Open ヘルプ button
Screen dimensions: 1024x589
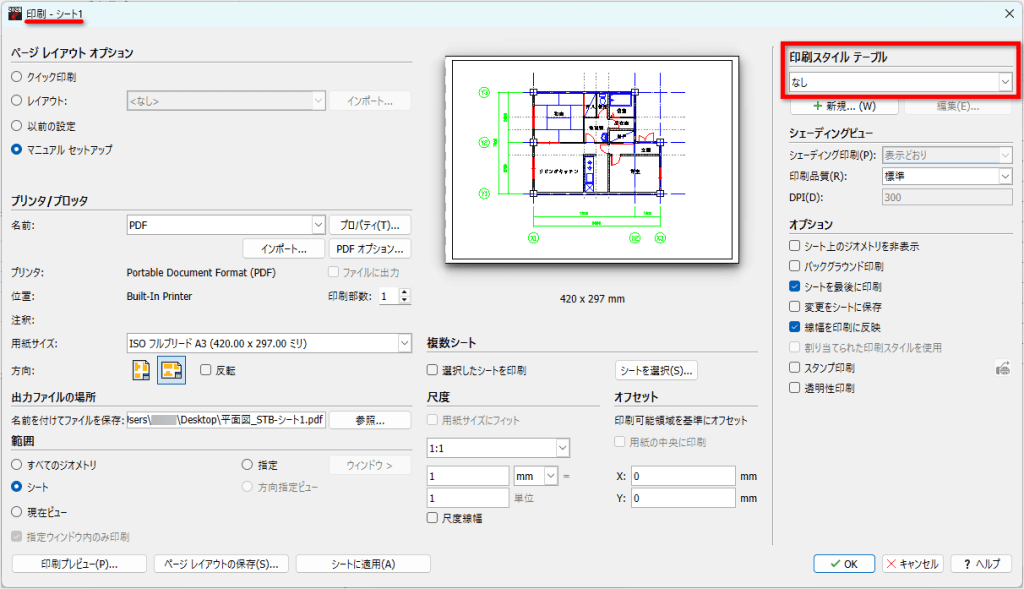pos(981,564)
